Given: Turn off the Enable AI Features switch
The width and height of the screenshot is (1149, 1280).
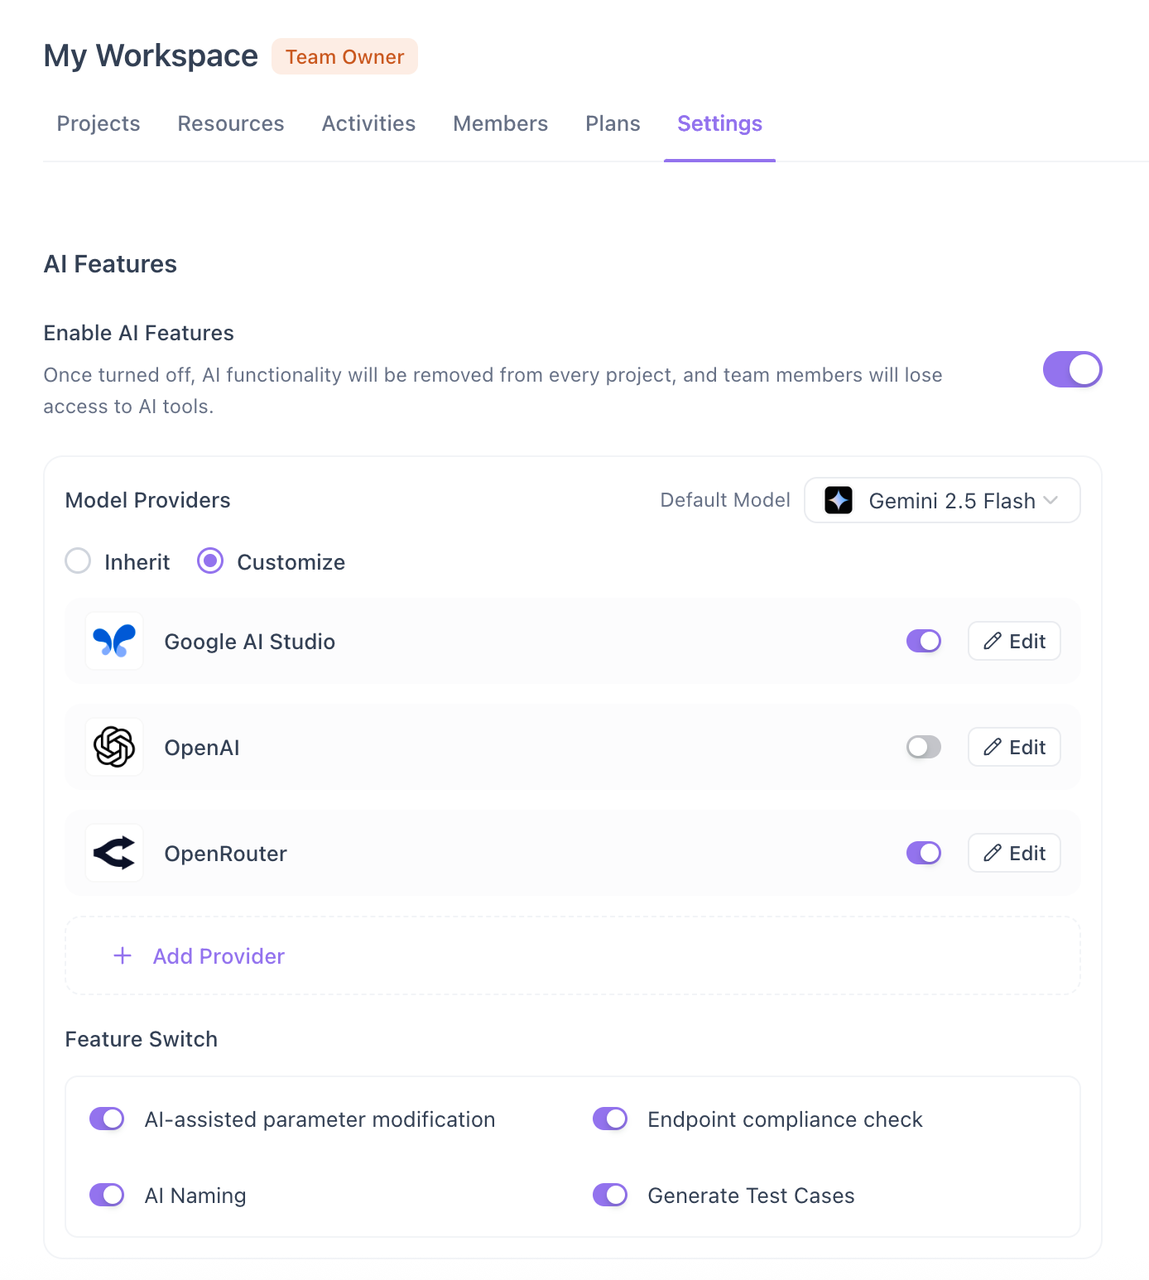Looking at the screenshot, I should coord(1072,370).
